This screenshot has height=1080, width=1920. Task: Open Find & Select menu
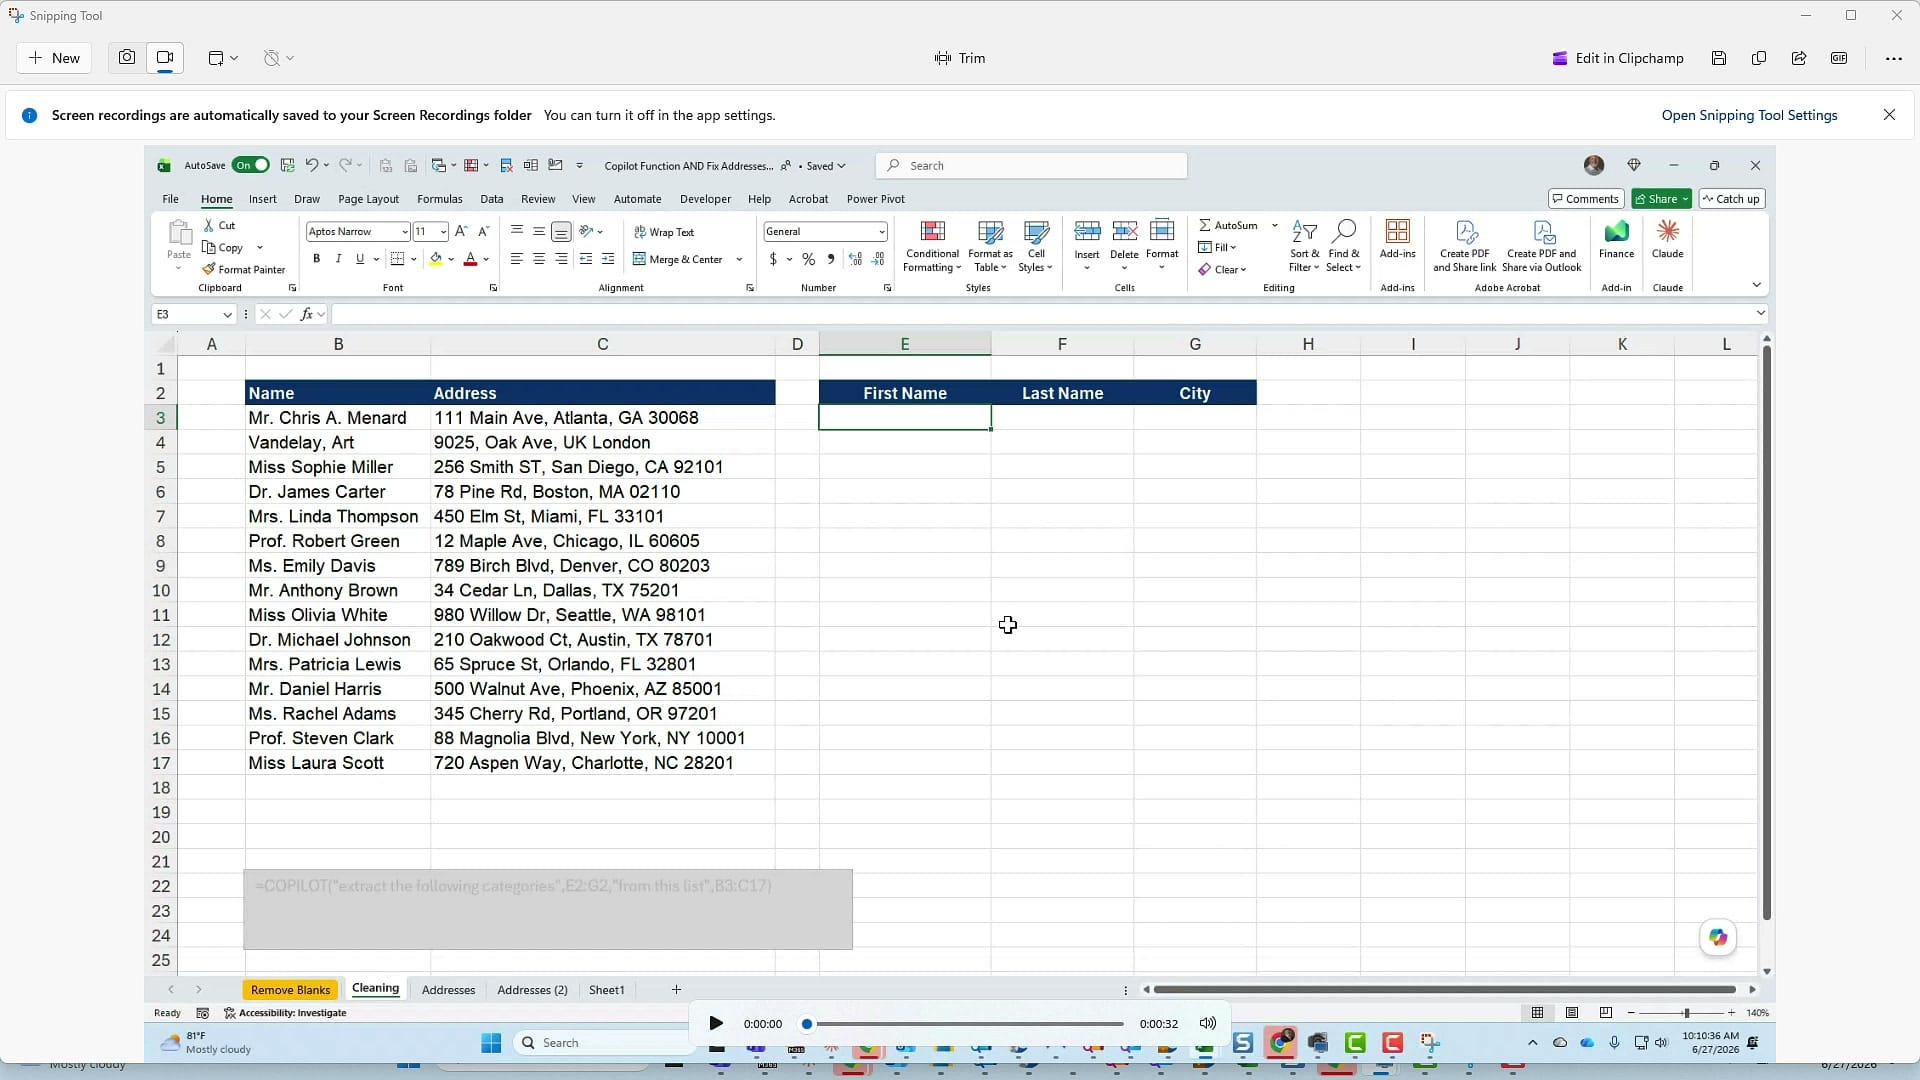(x=1344, y=246)
